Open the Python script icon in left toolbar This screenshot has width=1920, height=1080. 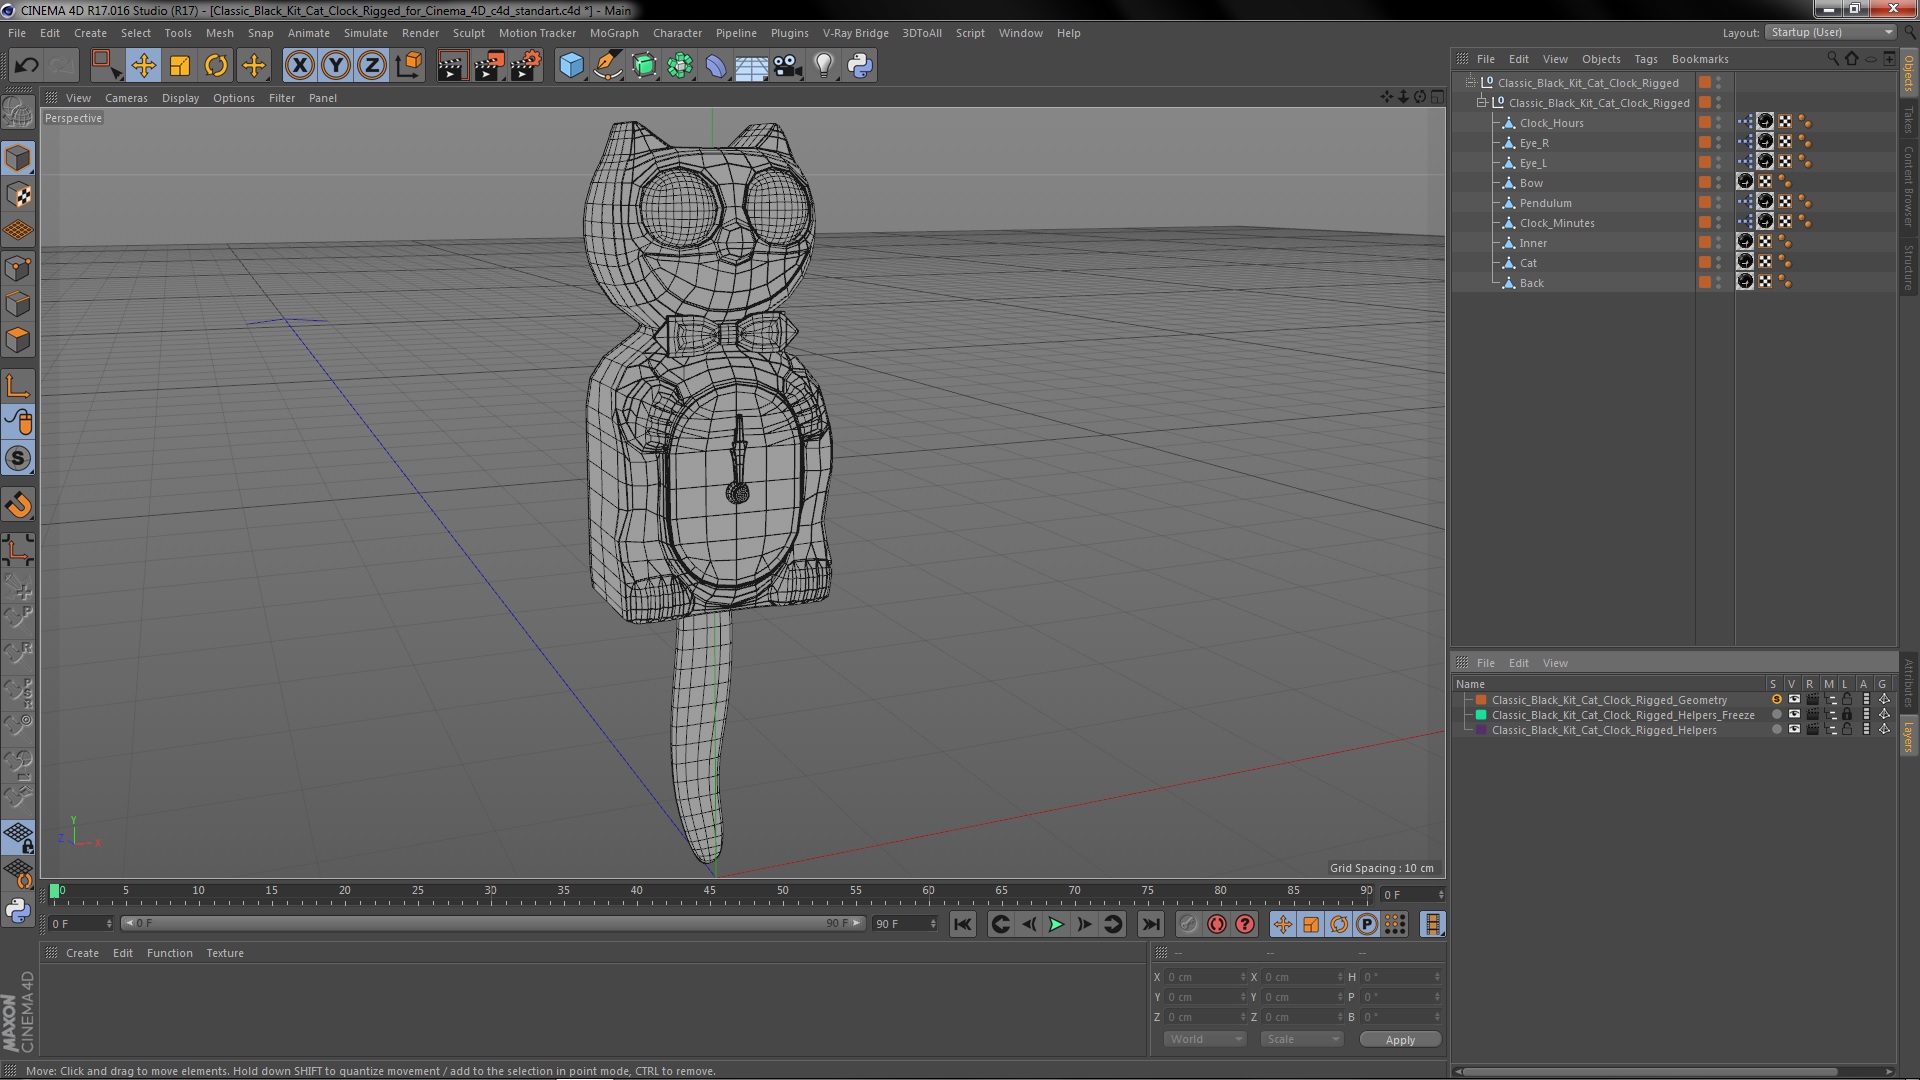click(x=18, y=910)
